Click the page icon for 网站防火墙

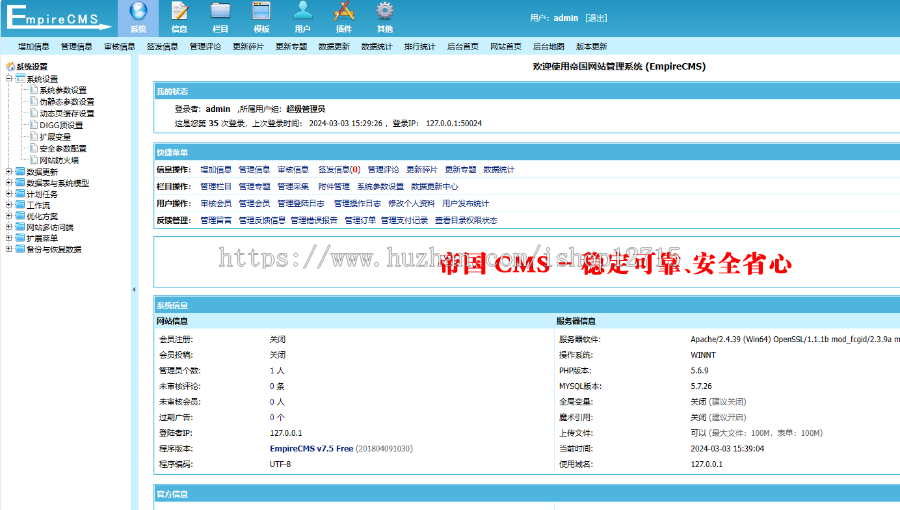pyautogui.click(x=34, y=160)
